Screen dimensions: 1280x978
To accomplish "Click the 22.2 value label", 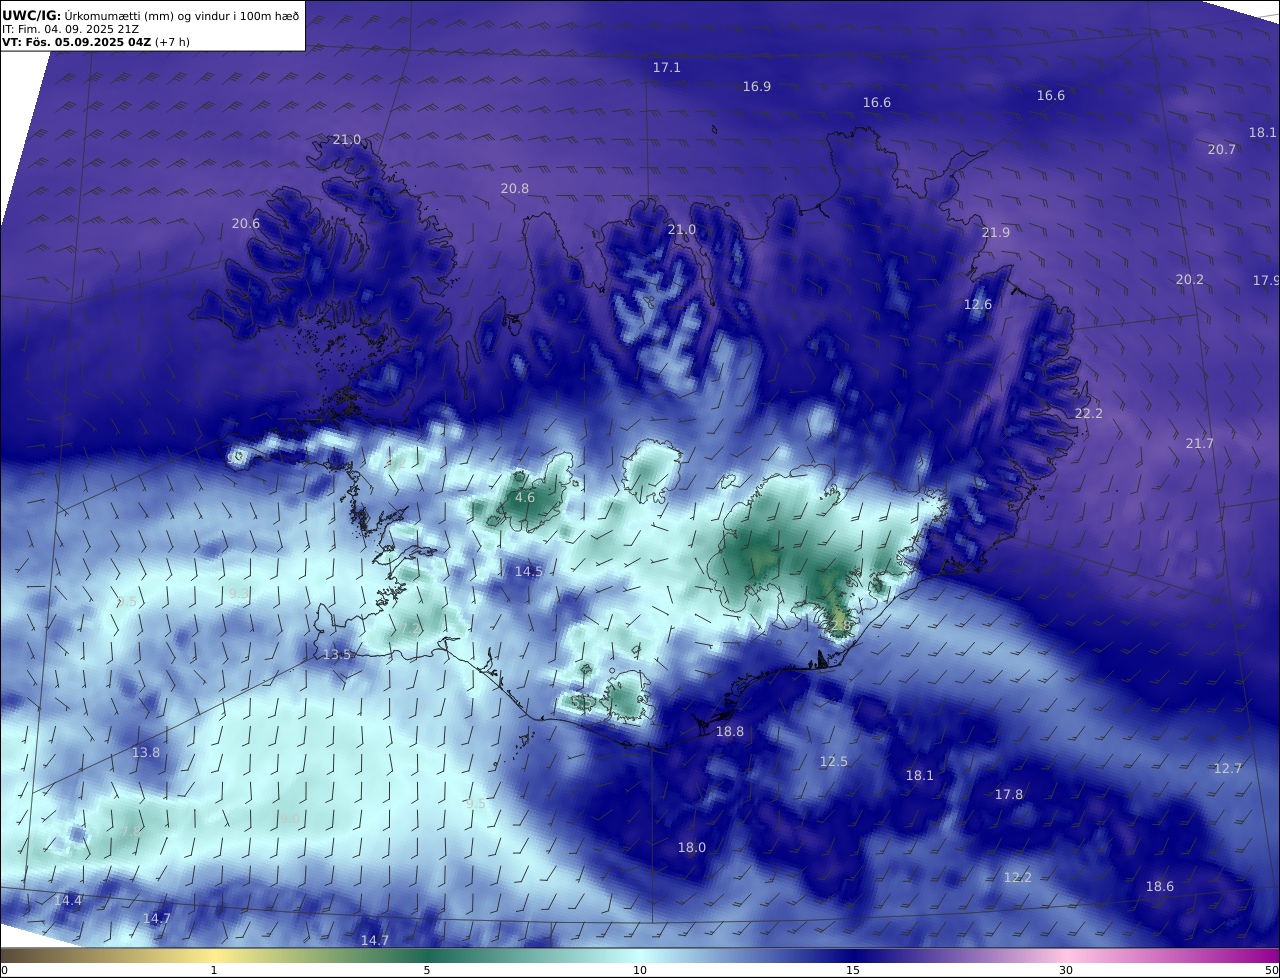I will click(x=1089, y=414).
